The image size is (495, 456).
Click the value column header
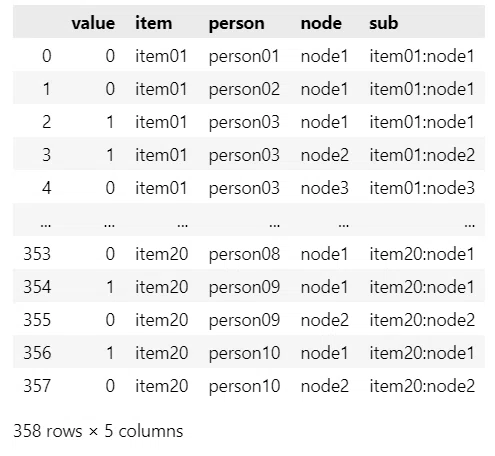click(93, 23)
